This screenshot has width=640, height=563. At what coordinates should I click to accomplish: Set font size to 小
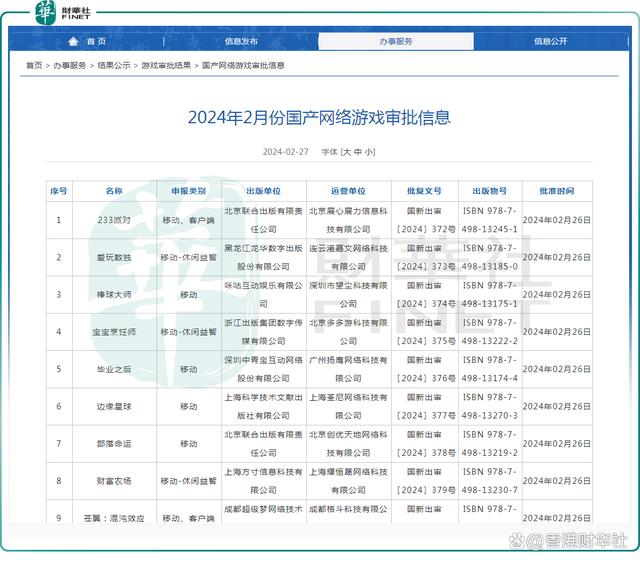pyautogui.click(x=369, y=152)
